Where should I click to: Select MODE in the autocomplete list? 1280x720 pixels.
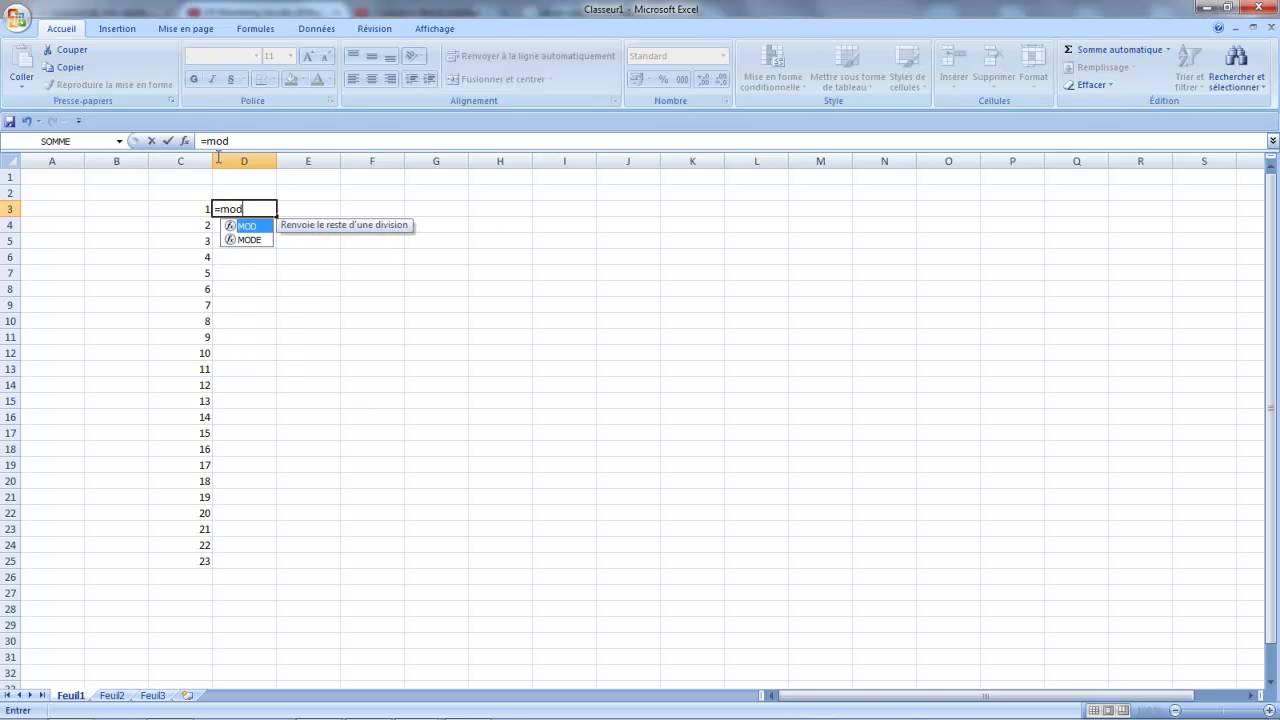247,240
